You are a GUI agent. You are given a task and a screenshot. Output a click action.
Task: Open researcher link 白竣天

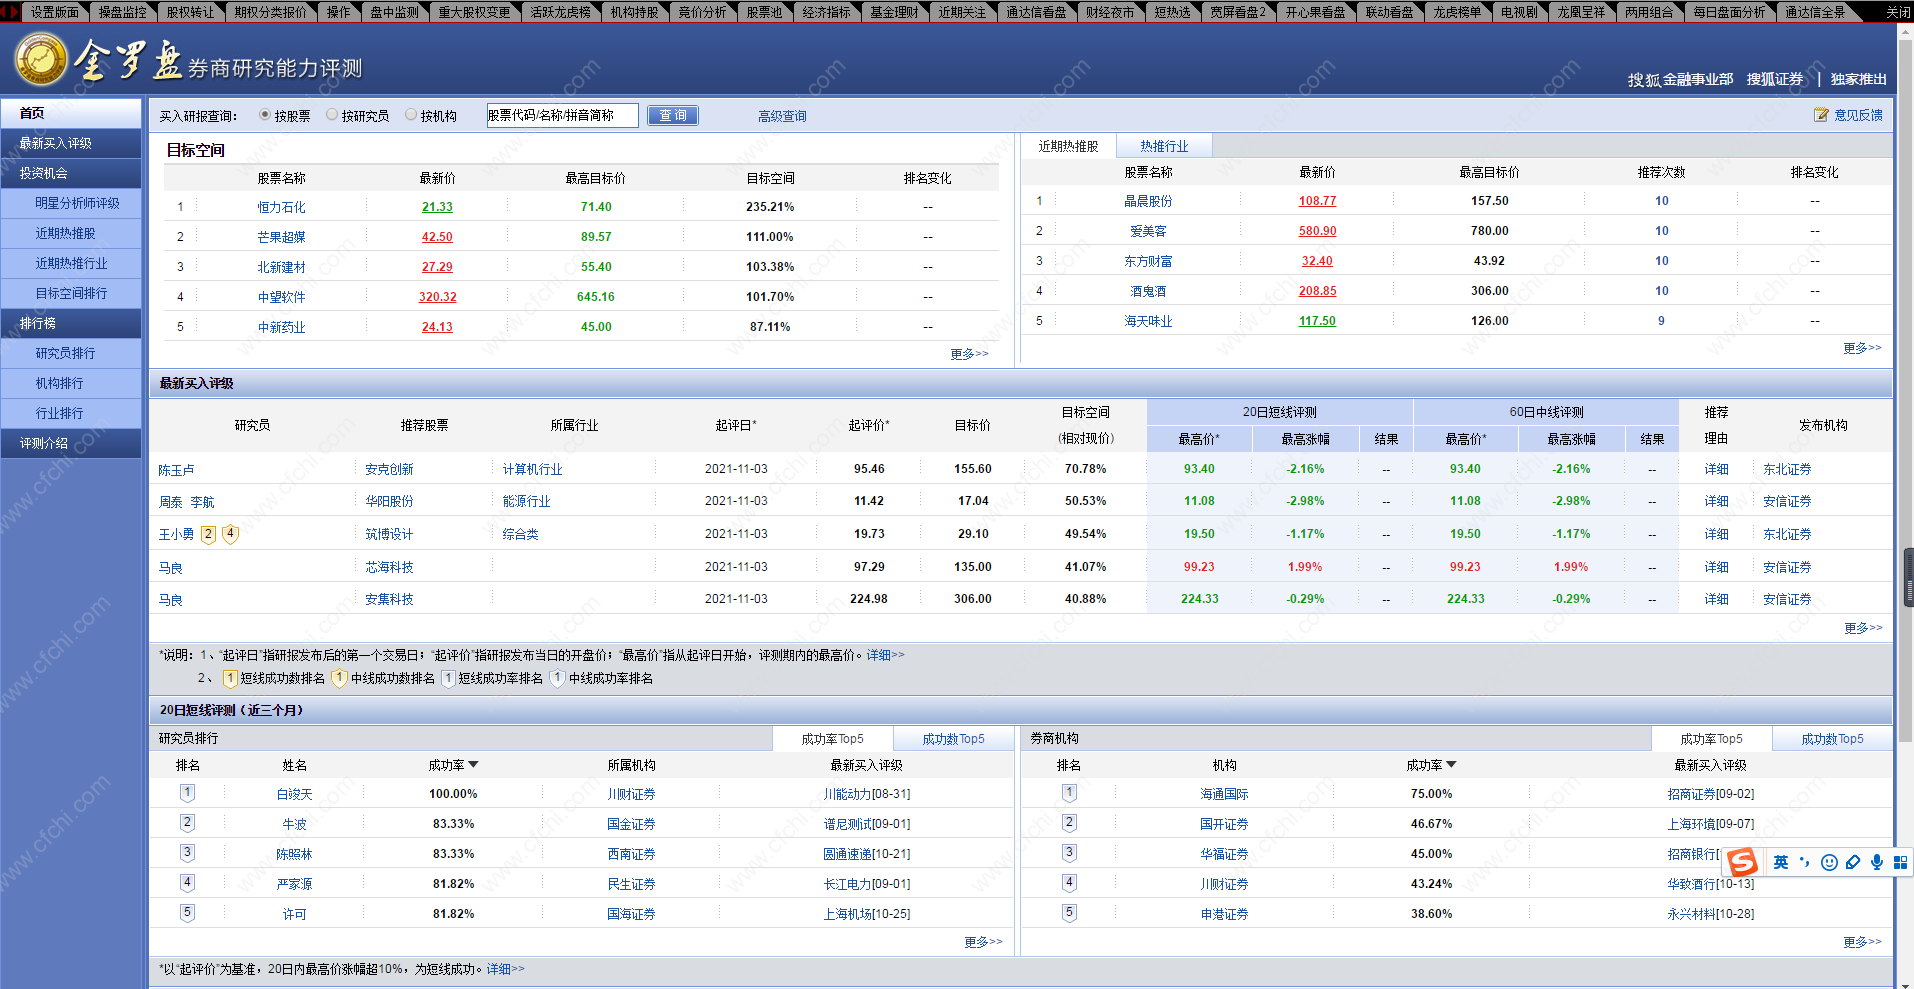(x=294, y=794)
